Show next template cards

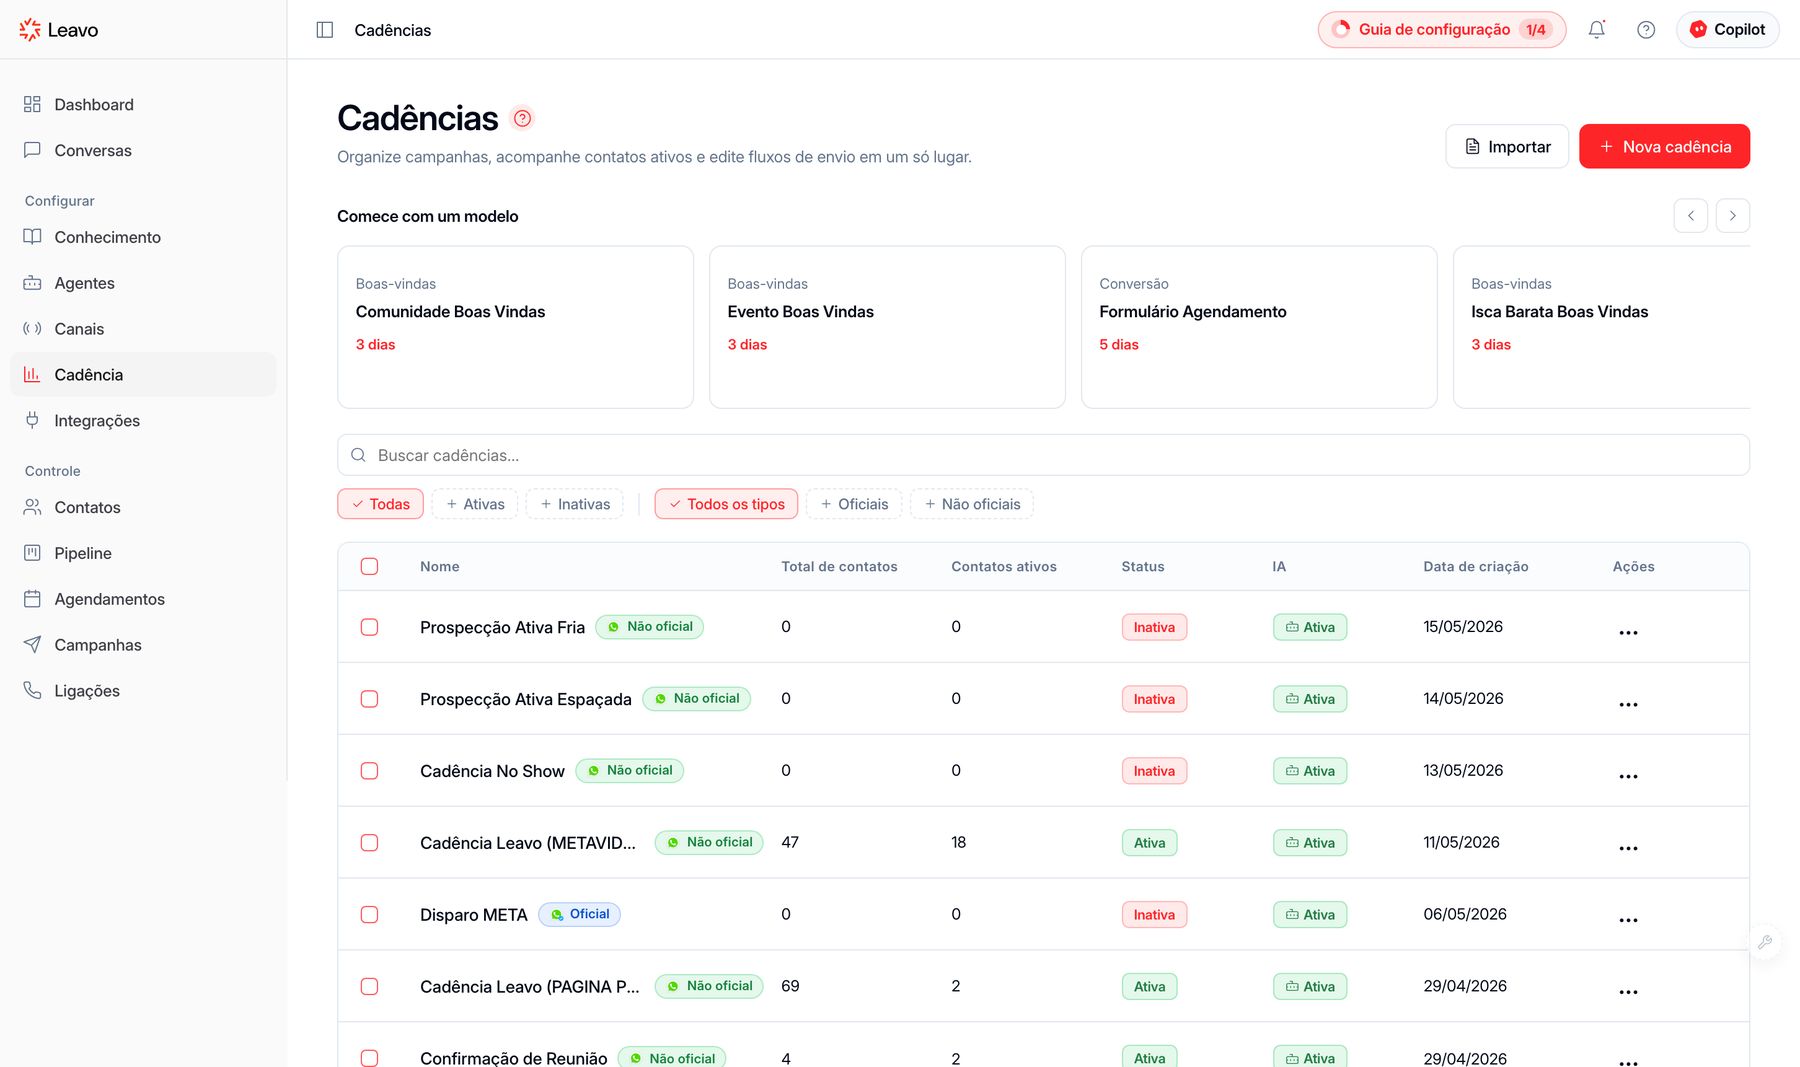point(1733,216)
